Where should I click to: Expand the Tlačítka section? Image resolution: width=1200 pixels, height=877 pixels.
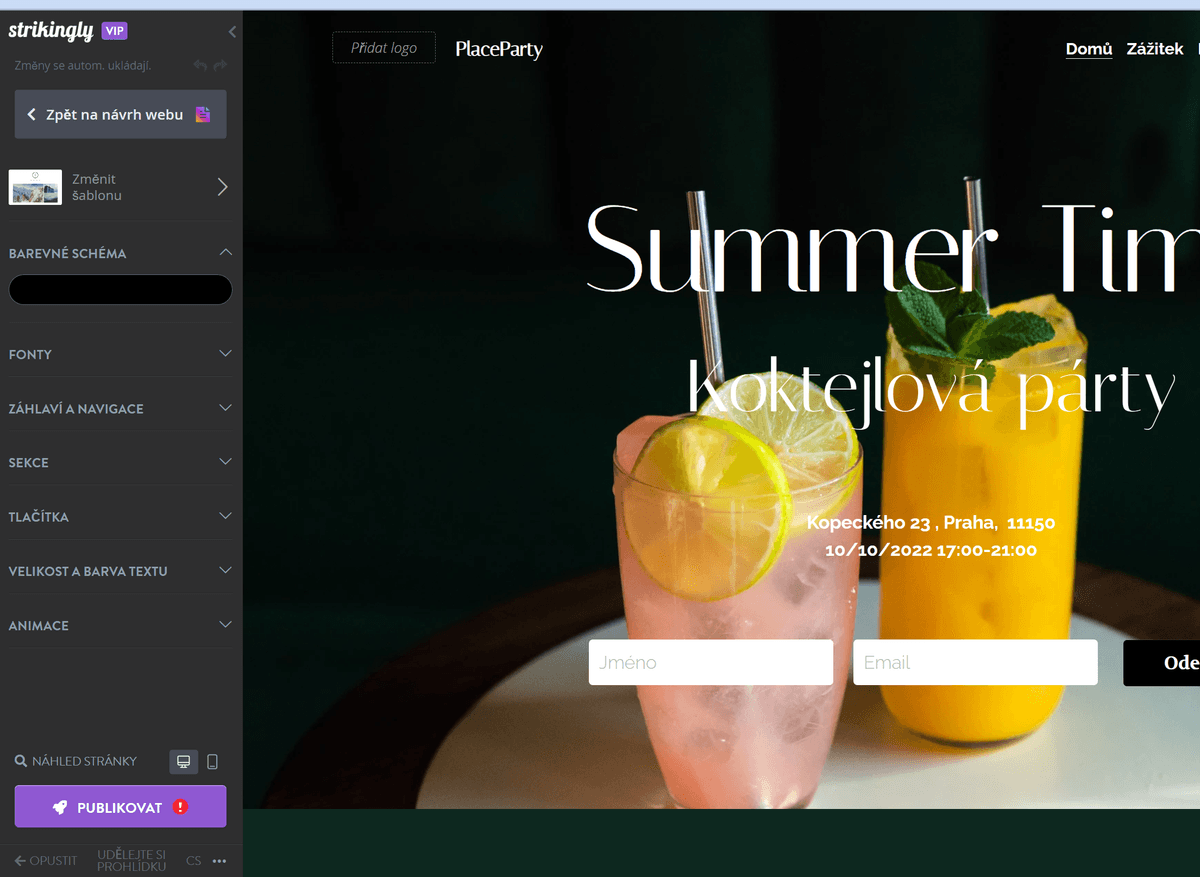[120, 516]
